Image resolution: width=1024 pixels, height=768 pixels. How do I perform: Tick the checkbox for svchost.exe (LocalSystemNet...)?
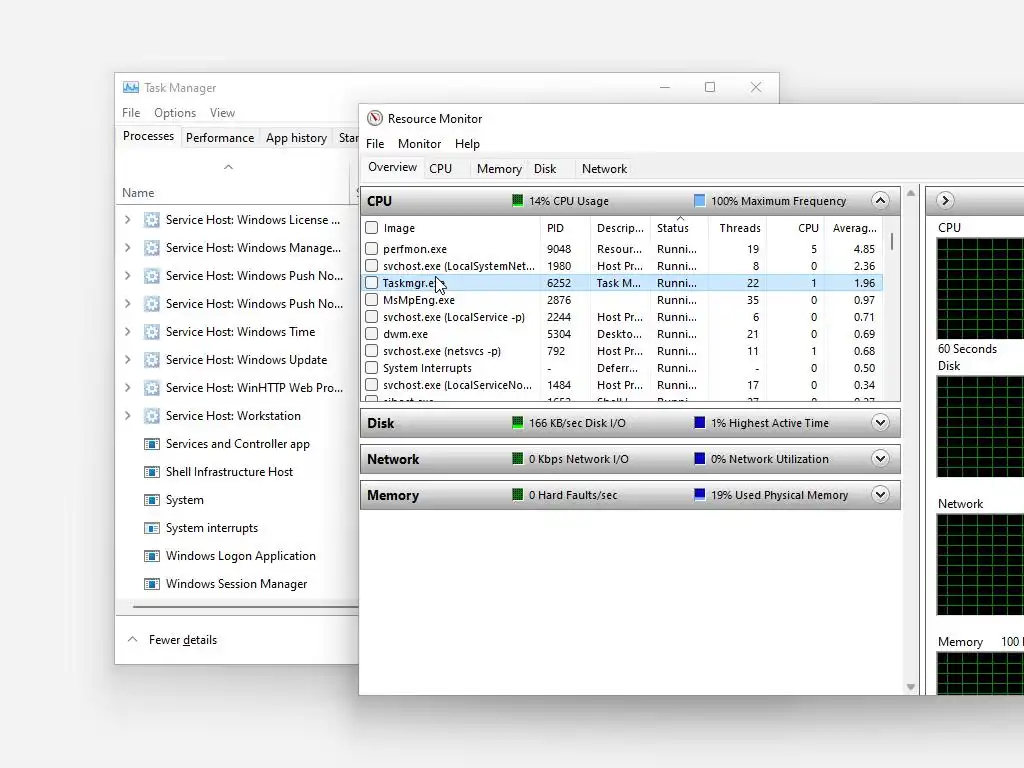tap(372, 266)
